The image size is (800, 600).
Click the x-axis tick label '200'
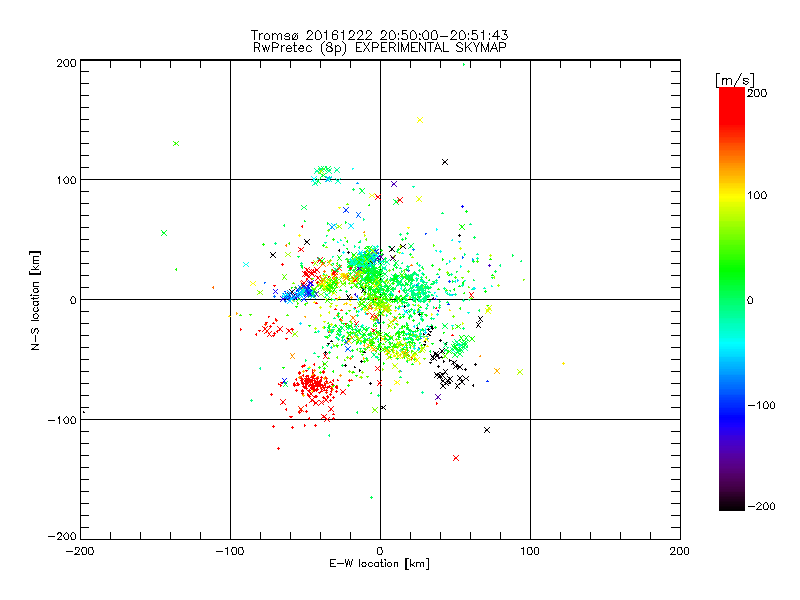click(x=680, y=551)
